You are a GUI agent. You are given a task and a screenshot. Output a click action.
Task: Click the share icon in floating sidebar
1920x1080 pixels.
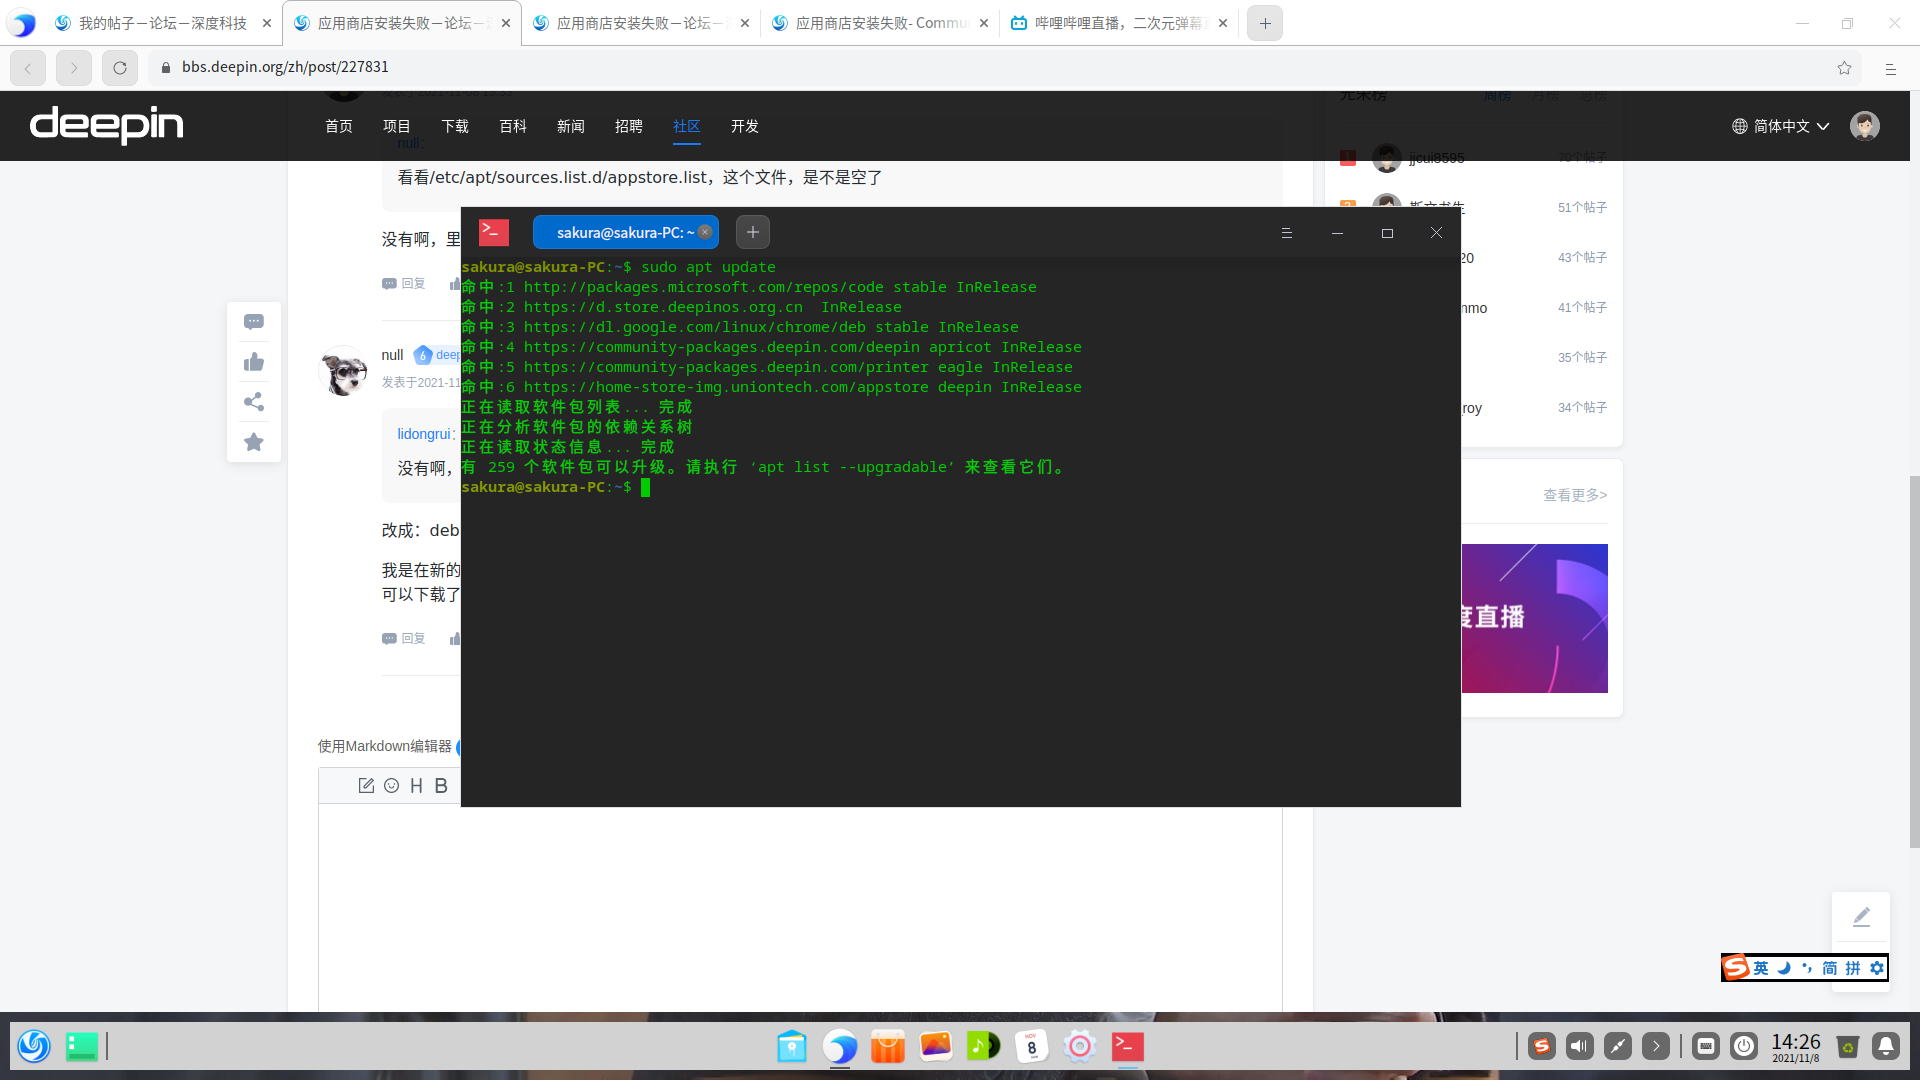254,402
